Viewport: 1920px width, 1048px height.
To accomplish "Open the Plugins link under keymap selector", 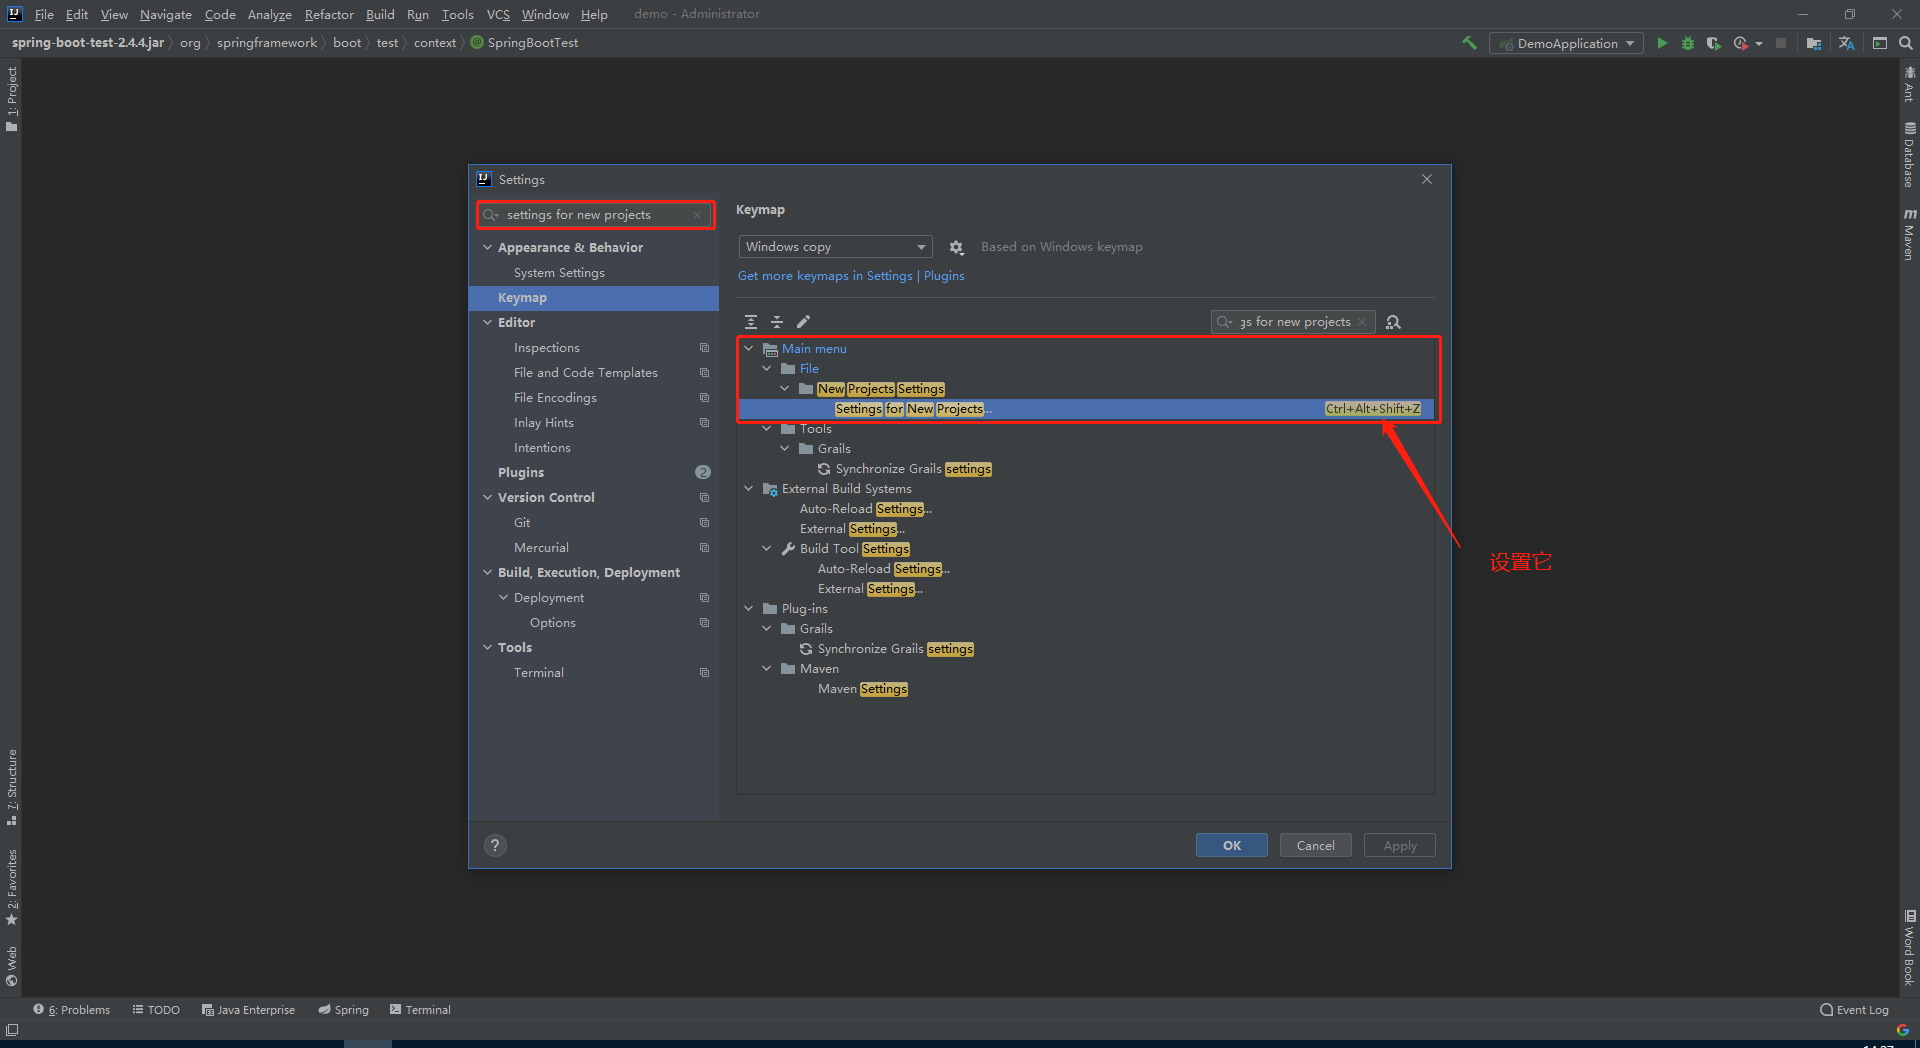I will pyautogui.click(x=944, y=276).
